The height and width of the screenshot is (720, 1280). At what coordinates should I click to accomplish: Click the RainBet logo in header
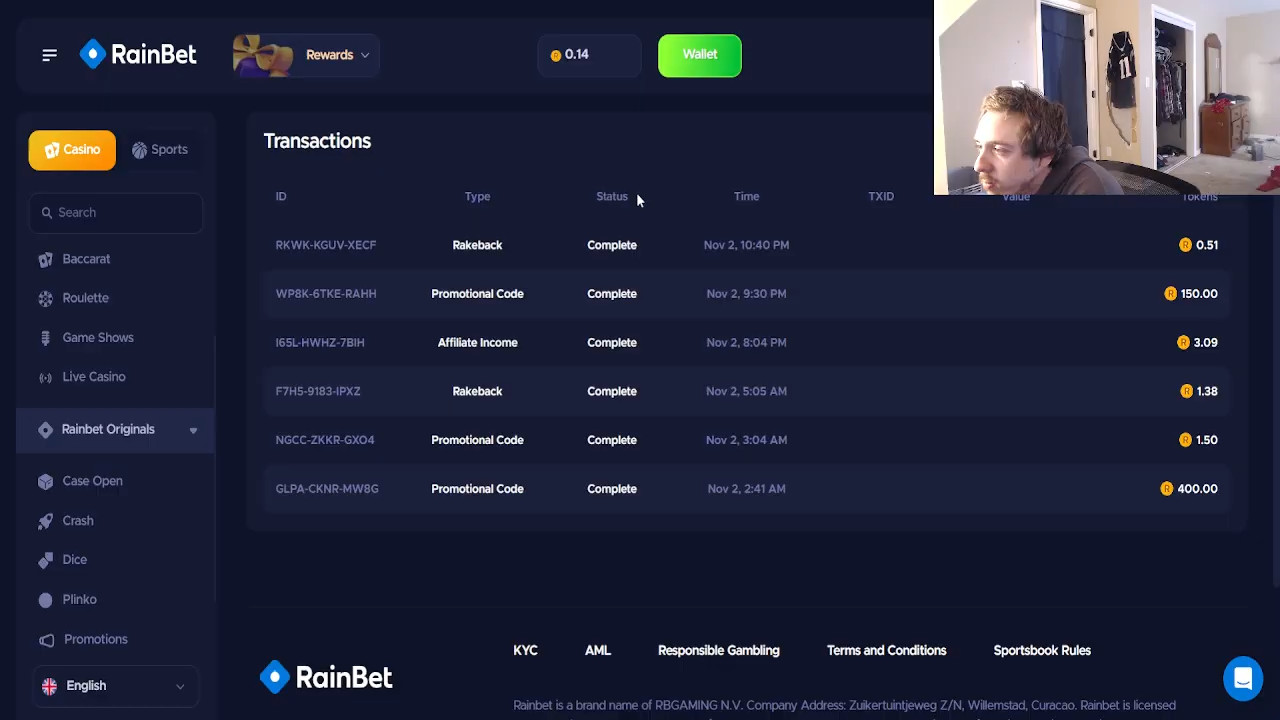(138, 54)
